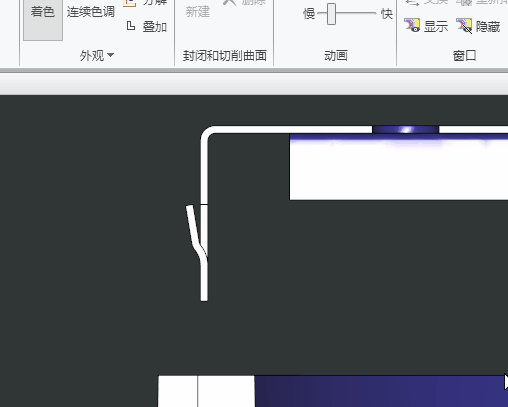Choose the 叠加 overlay option label
Screen dimensions: 508x407
coord(155,27)
